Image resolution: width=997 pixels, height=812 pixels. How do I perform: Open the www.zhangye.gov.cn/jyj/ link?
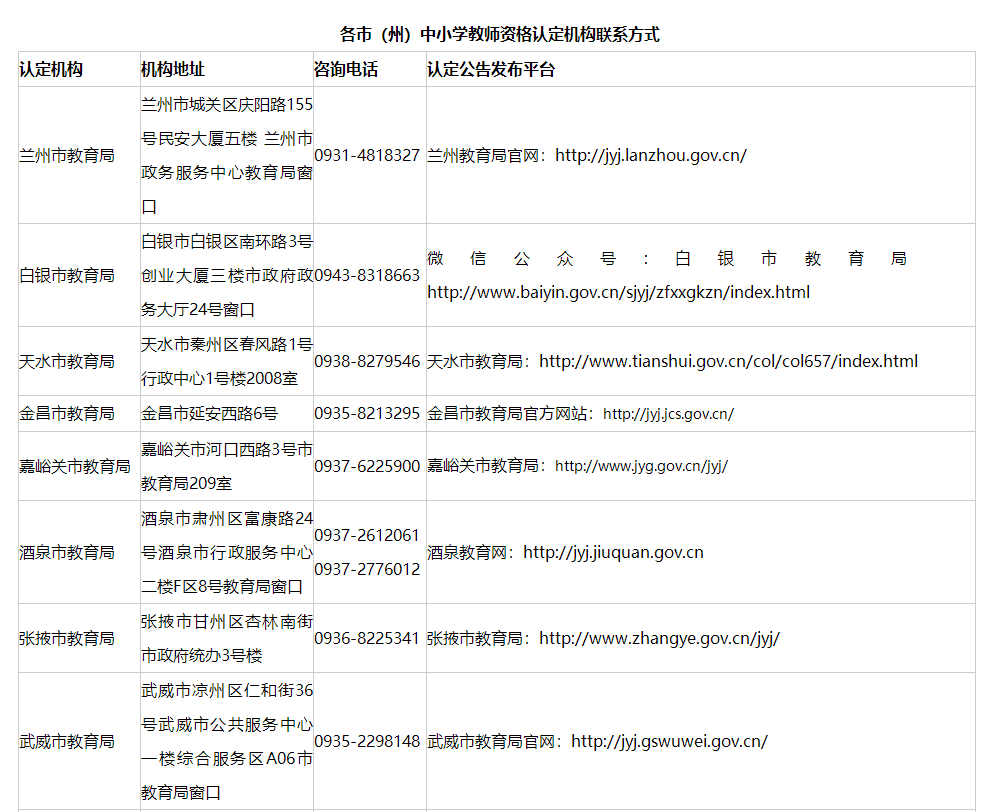(659, 638)
